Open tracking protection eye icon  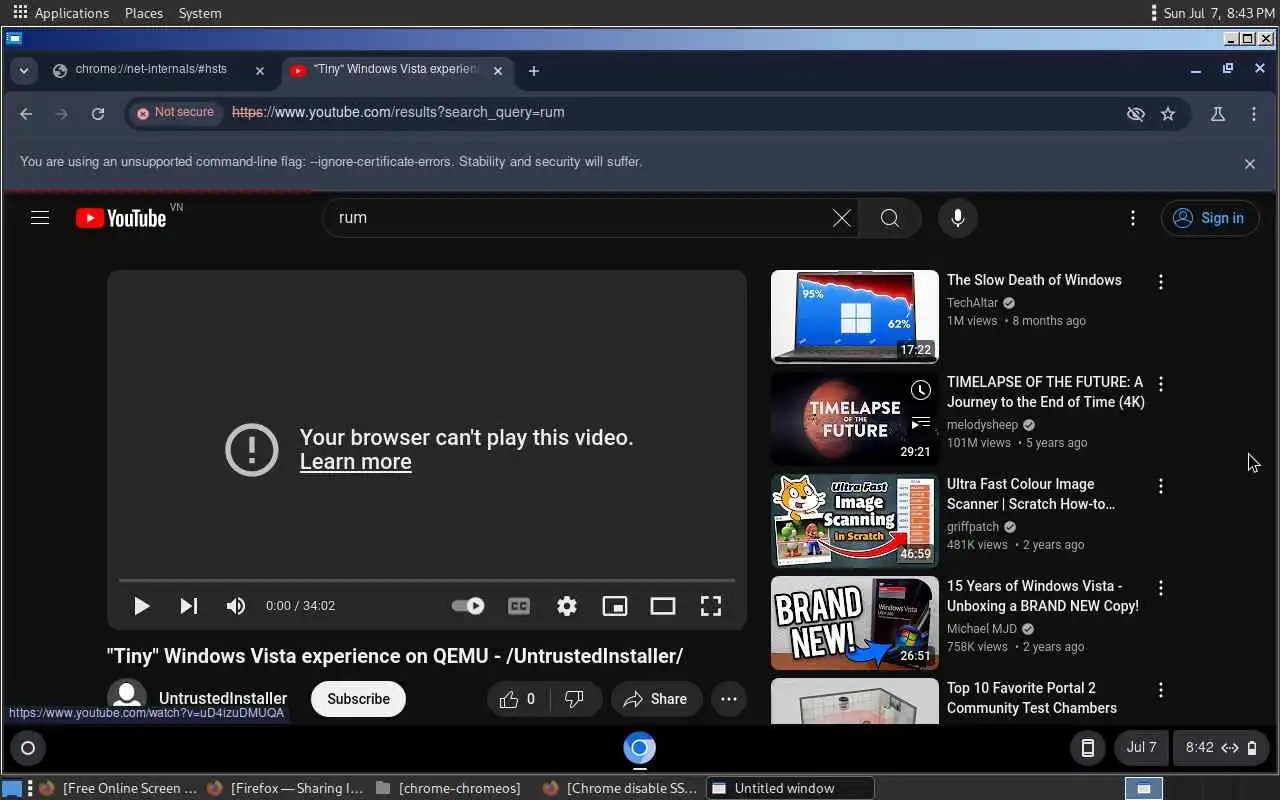click(x=1136, y=114)
